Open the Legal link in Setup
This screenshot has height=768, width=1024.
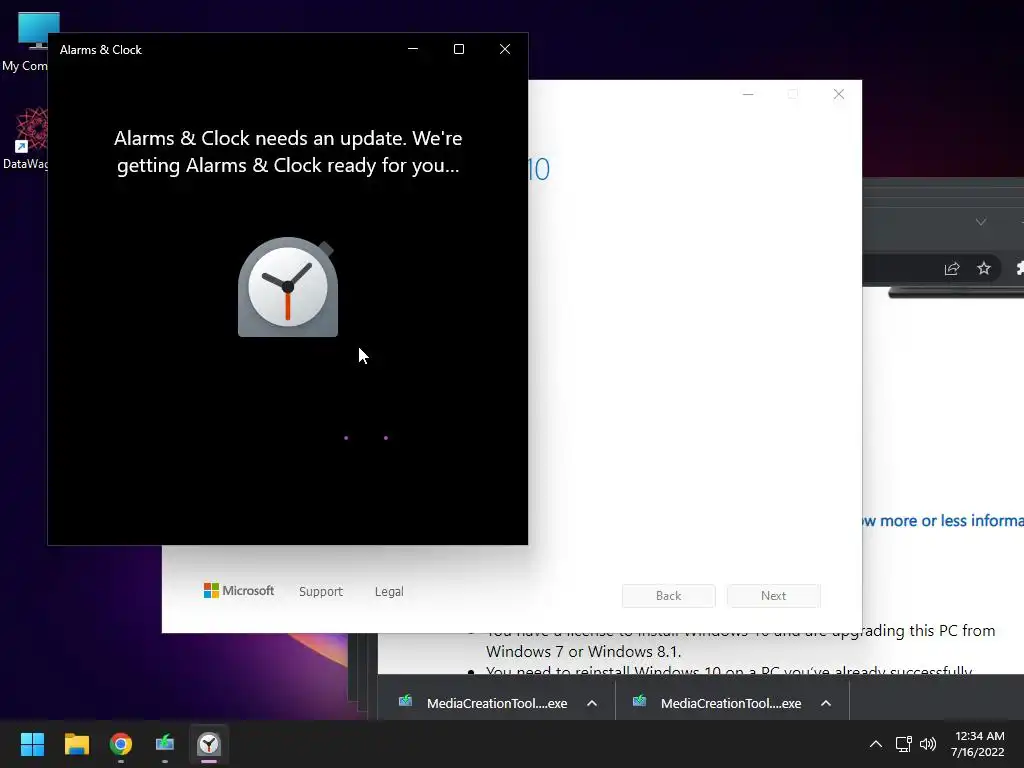coord(389,591)
